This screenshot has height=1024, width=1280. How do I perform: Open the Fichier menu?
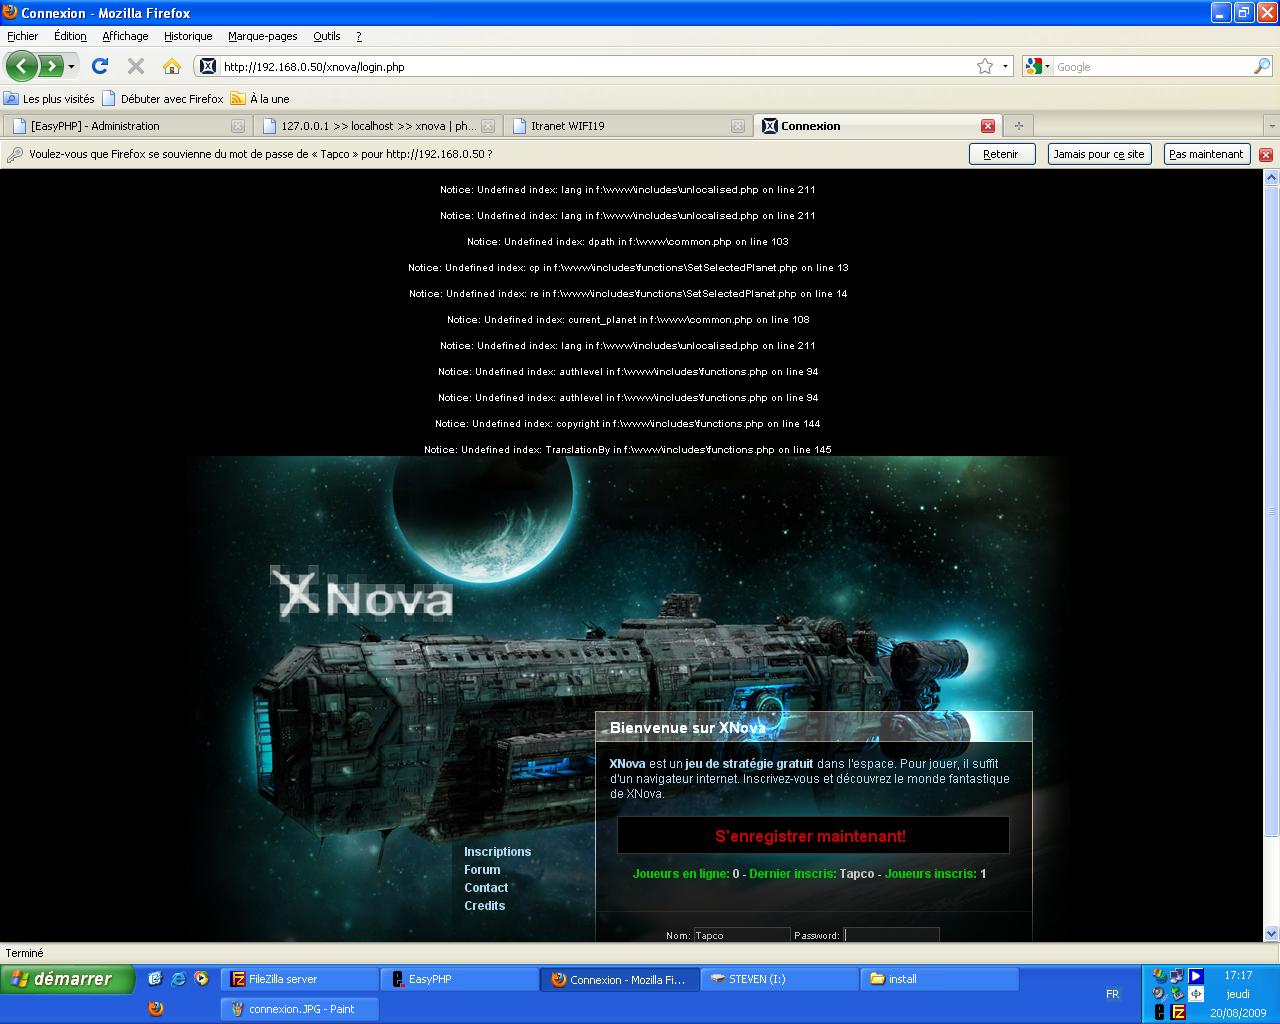[22, 36]
